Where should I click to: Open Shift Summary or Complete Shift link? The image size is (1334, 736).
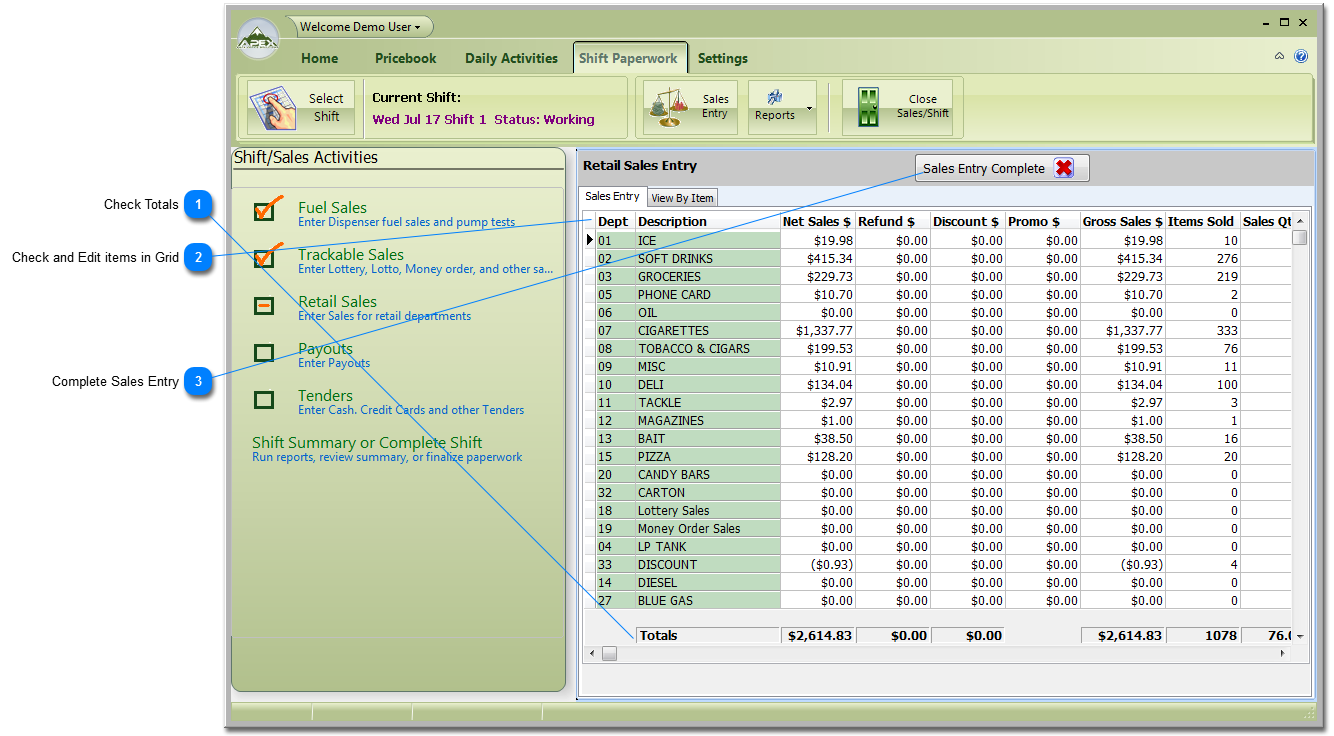(367, 442)
